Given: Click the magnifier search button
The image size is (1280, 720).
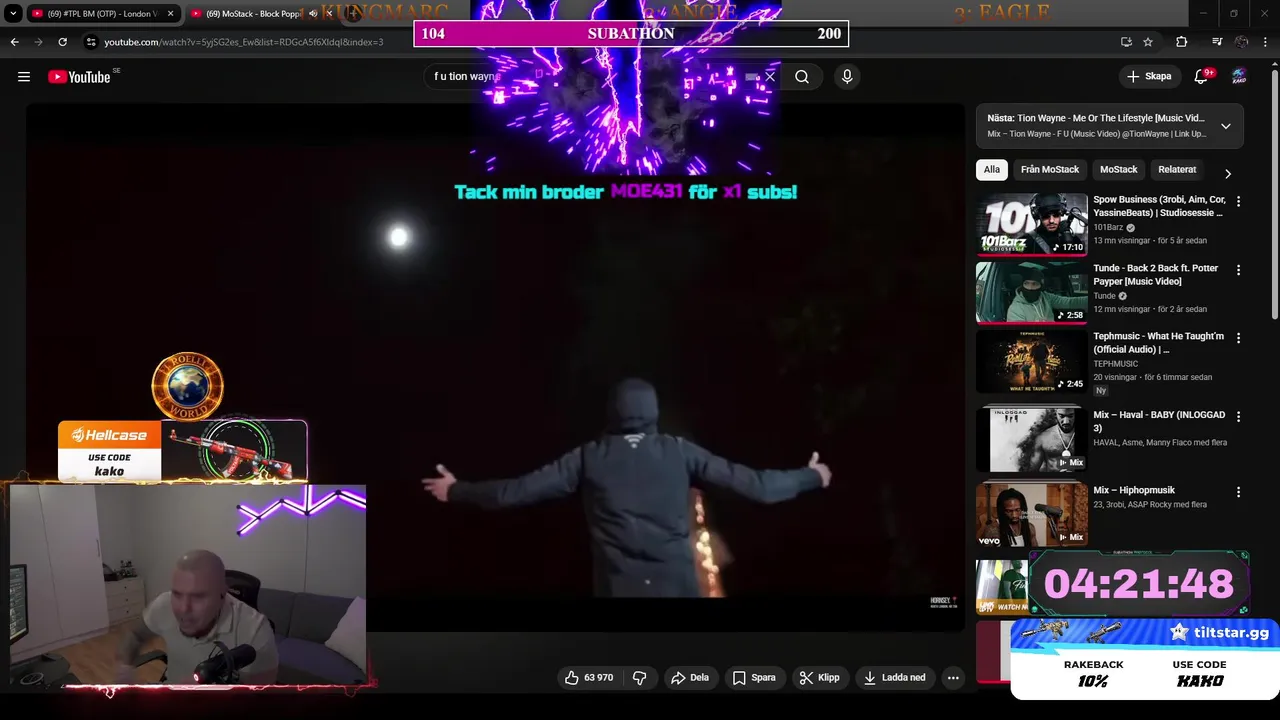Looking at the screenshot, I should click(x=802, y=77).
